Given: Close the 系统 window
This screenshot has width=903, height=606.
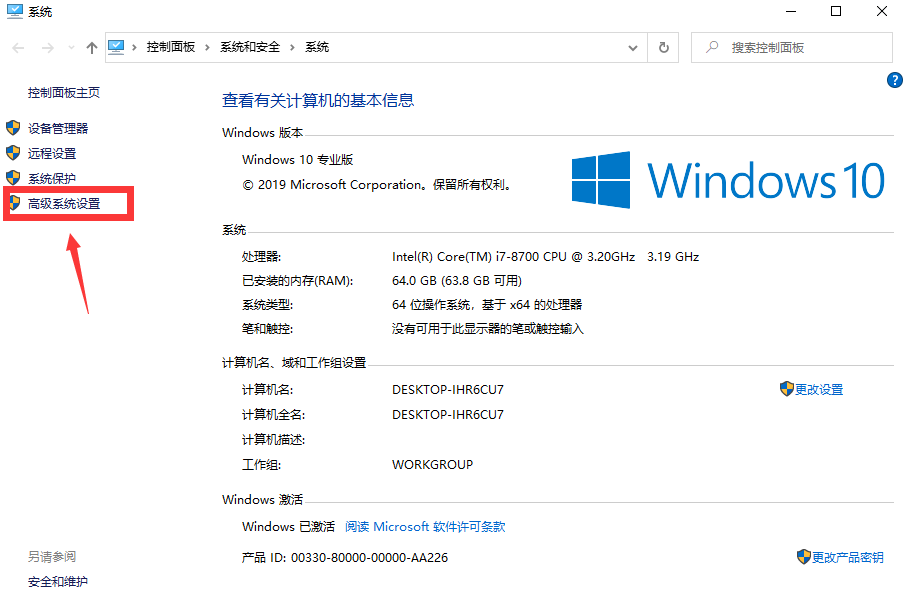Looking at the screenshot, I should 882,12.
